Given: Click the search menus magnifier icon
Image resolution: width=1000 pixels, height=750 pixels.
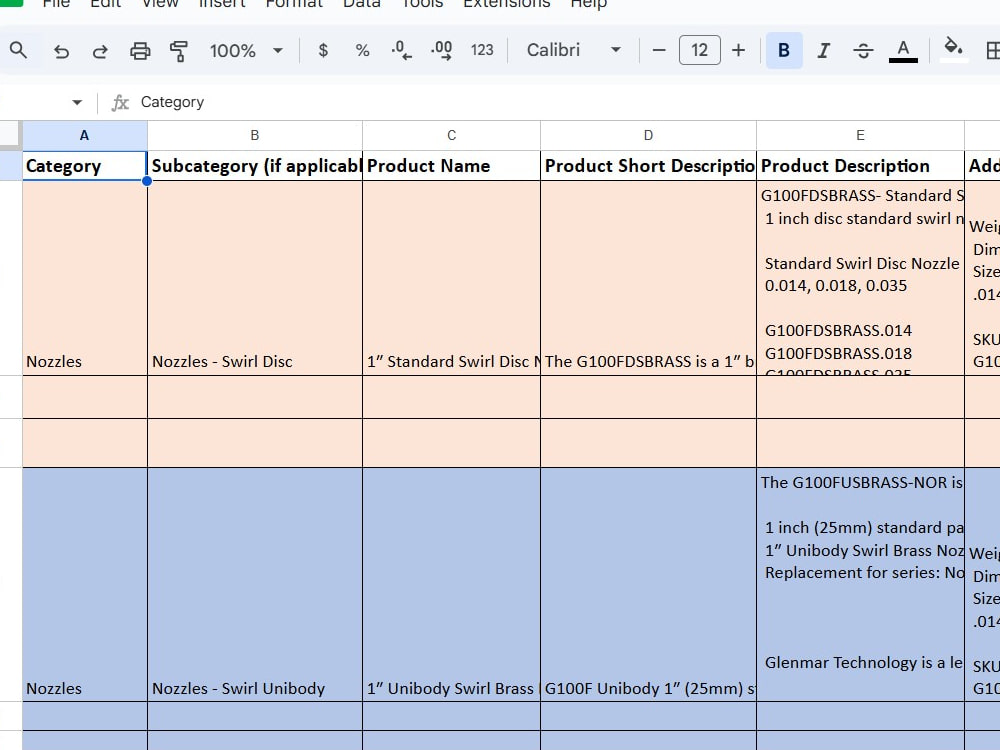Looking at the screenshot, I should (18, 50).
